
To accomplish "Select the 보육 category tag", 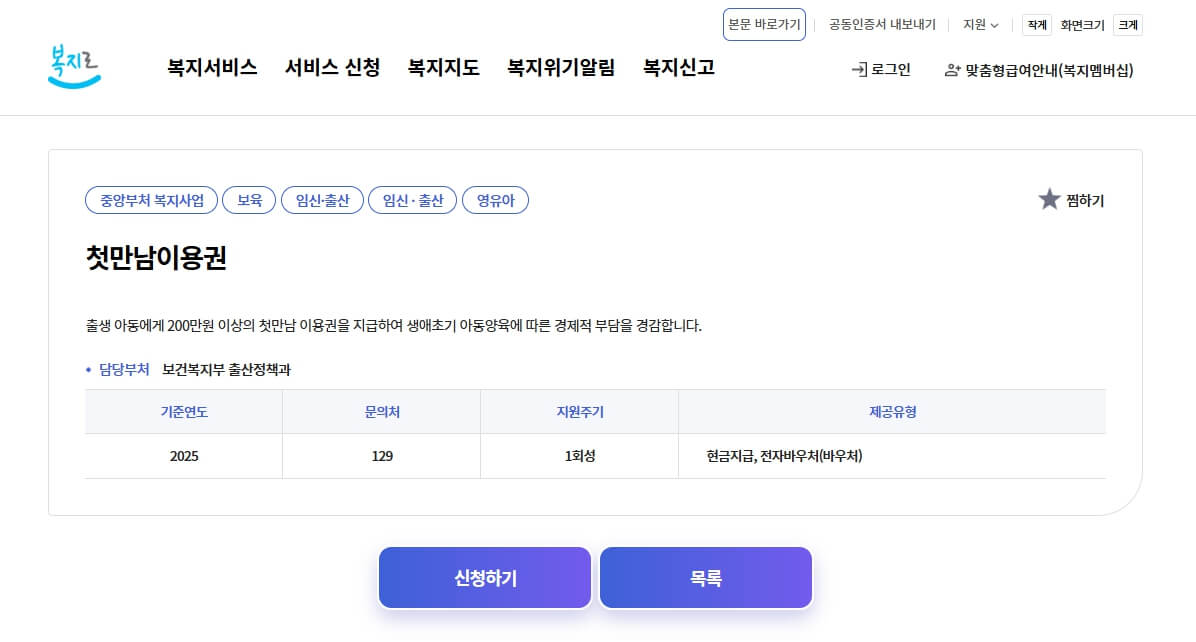I will (248, 199).
